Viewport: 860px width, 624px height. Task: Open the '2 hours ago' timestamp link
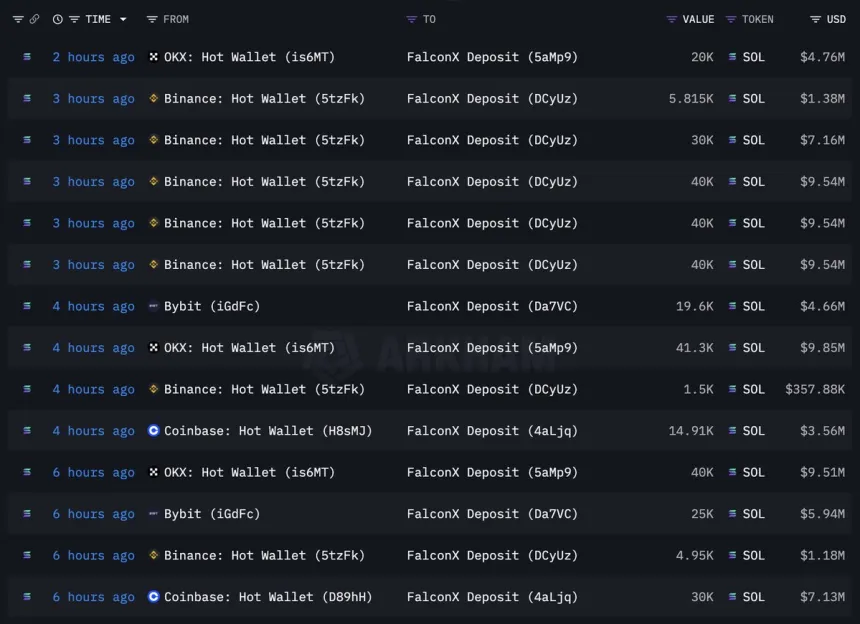pos(93,57)
